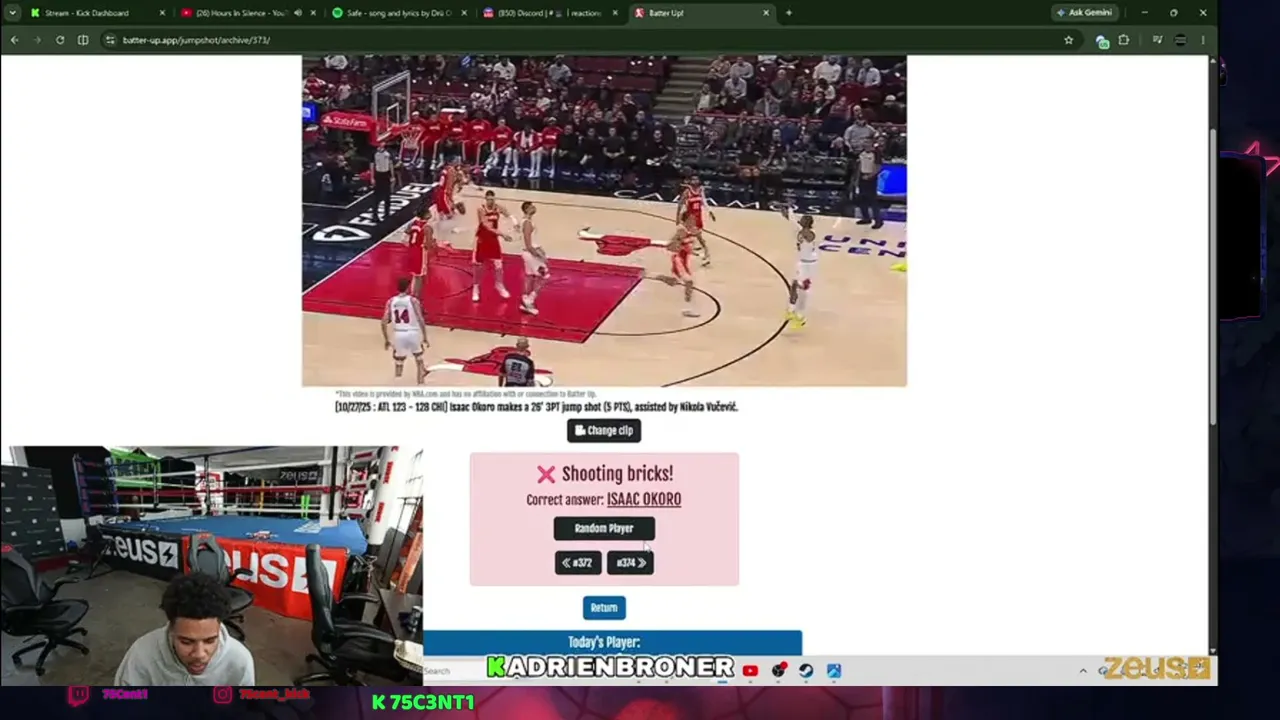
Task: Close the Discord tab
Action: 615,13
